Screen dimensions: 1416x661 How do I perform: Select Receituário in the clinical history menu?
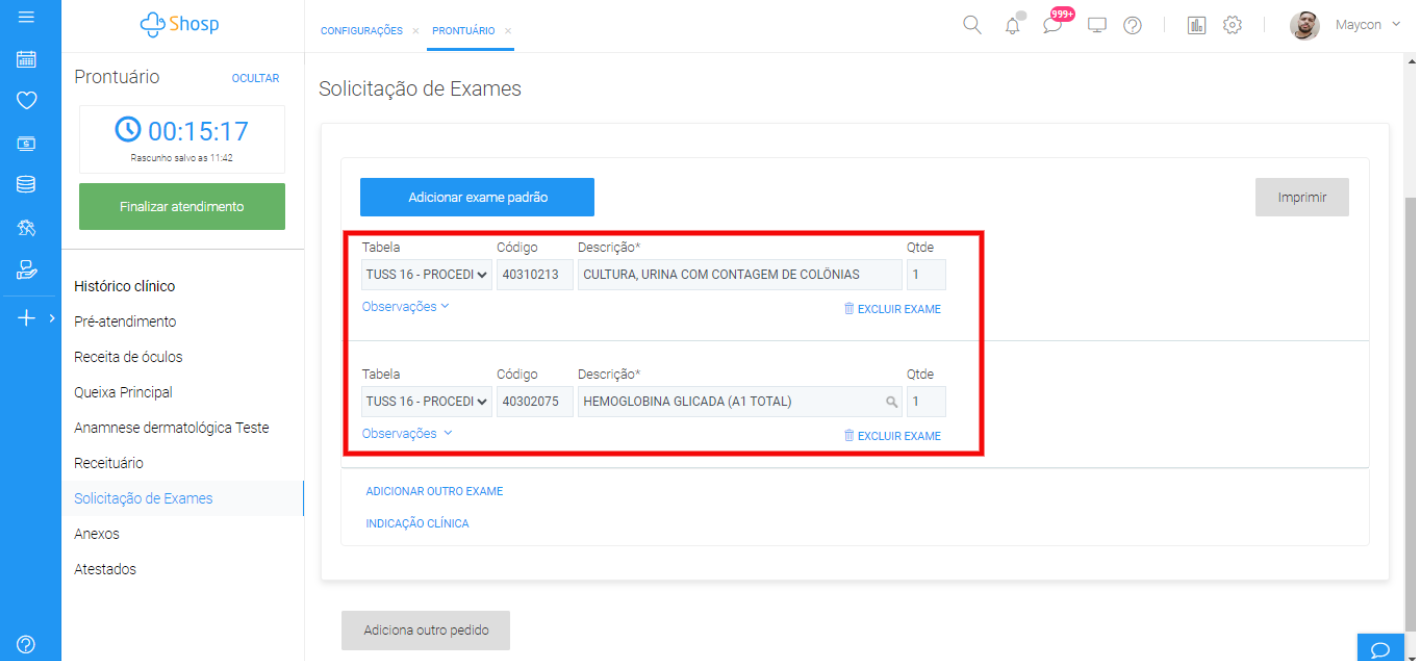(108, 463)
